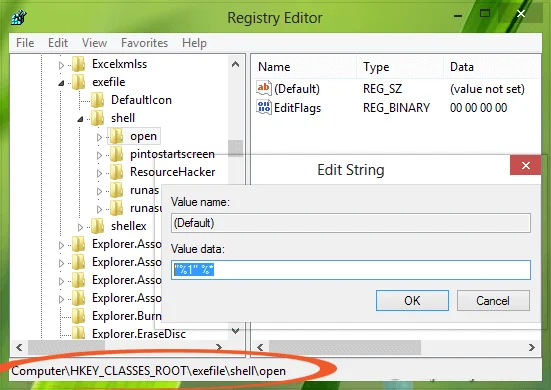Expand the runas key
The height and width of the screenshot is (390, 551).
[x=99, y=191]
